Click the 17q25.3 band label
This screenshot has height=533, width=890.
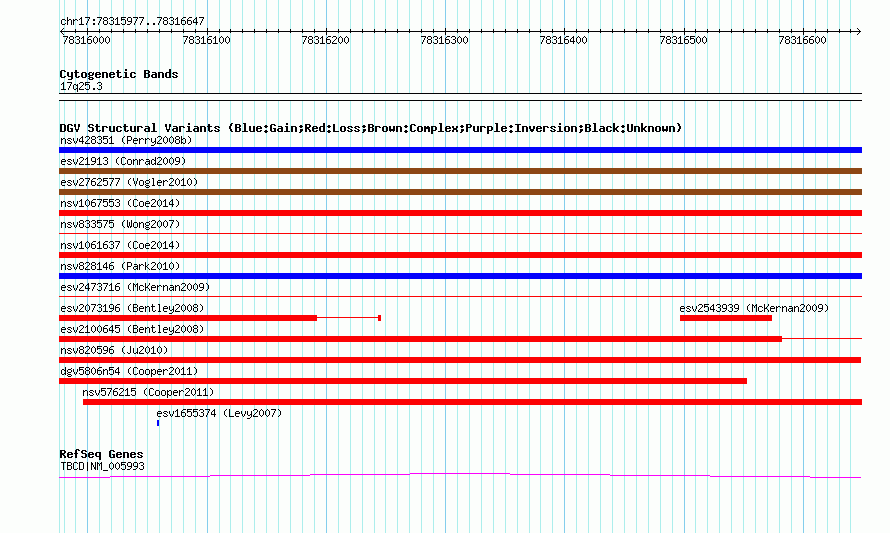(x=81, y=86)
